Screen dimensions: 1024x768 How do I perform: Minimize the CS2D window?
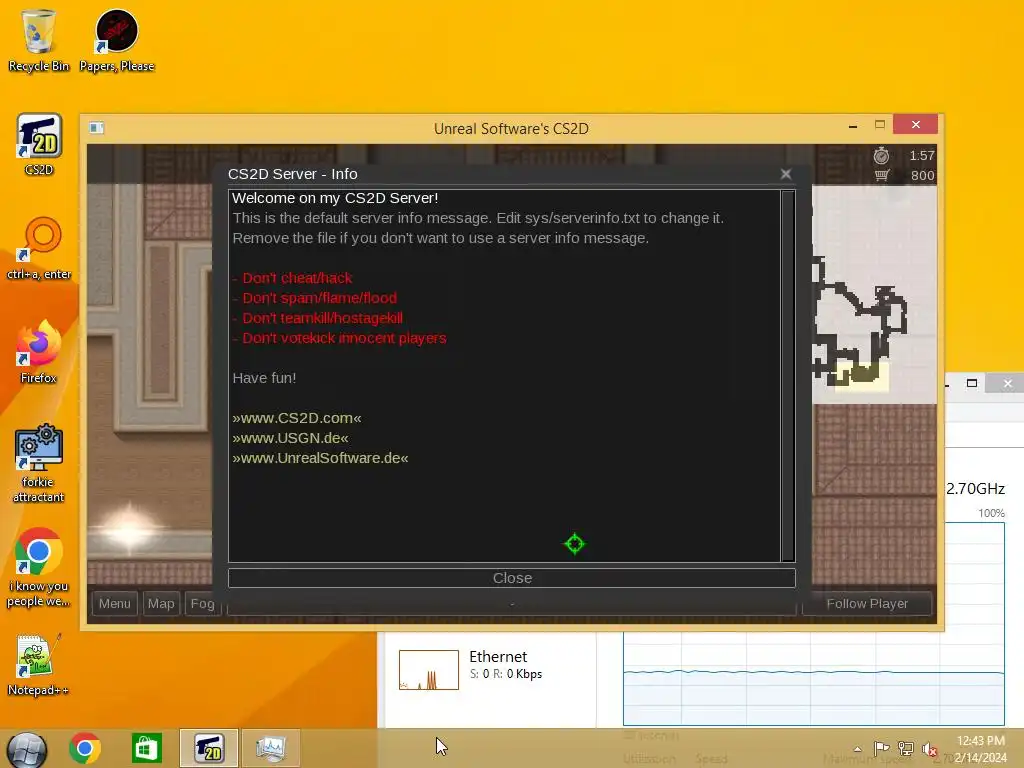pos(853,125)
